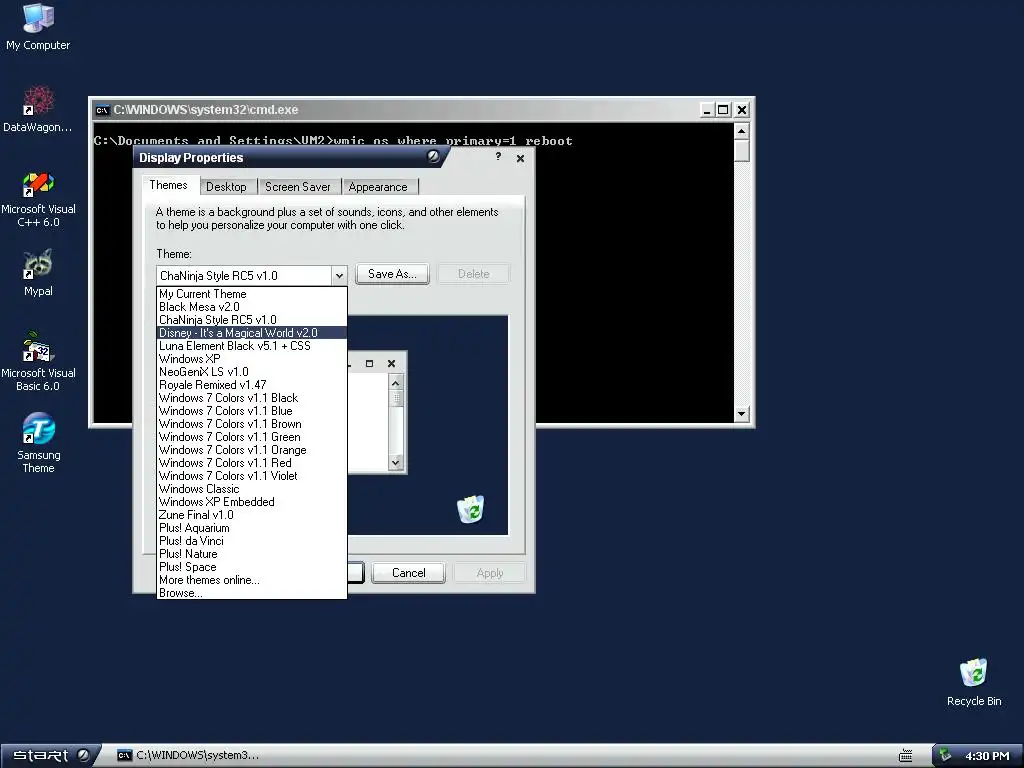Screen dimensions: 1024x768
Task: Choose Luna Element Black v5.1 + CSS
Action: pyautogui.click(x=251, y=346)
